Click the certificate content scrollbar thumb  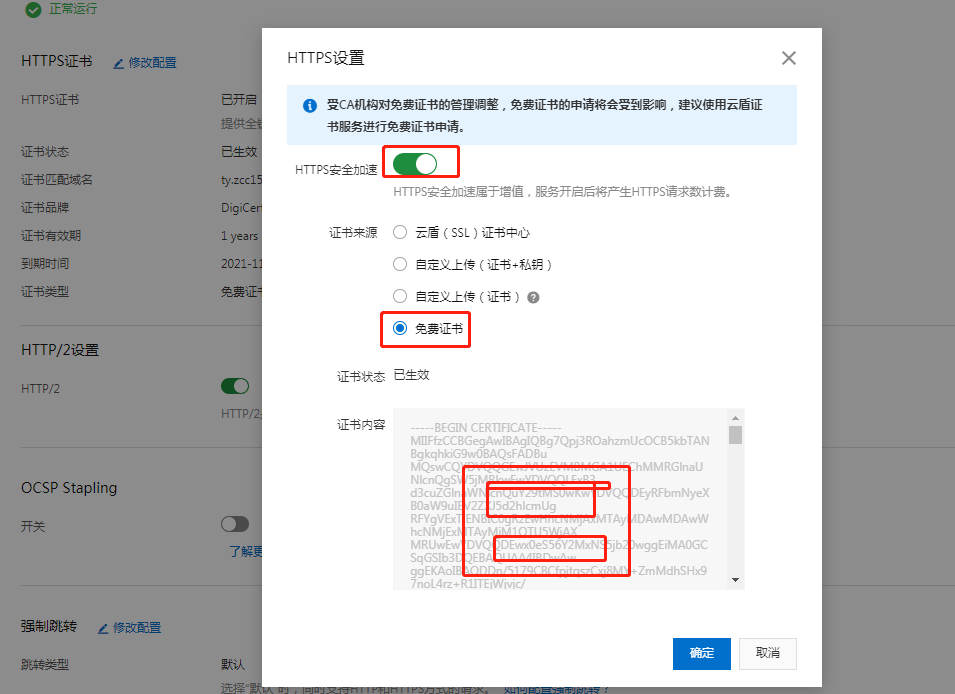click(x=736, y=434)
